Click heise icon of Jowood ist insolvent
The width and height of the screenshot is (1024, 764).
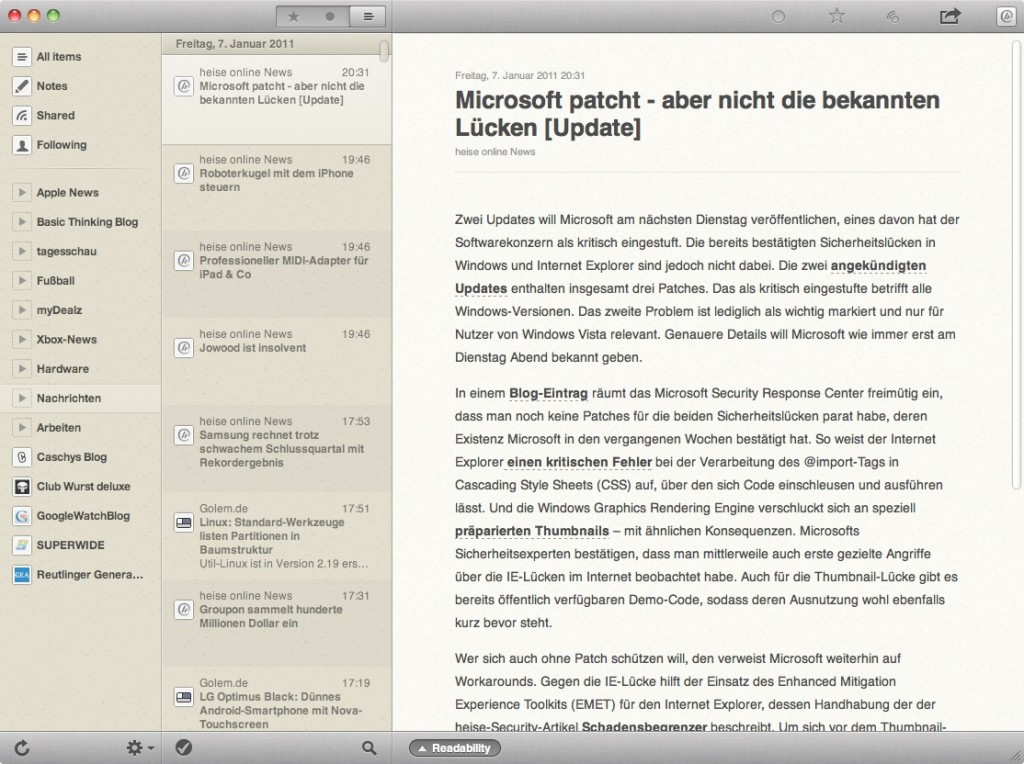click(184, 347)
